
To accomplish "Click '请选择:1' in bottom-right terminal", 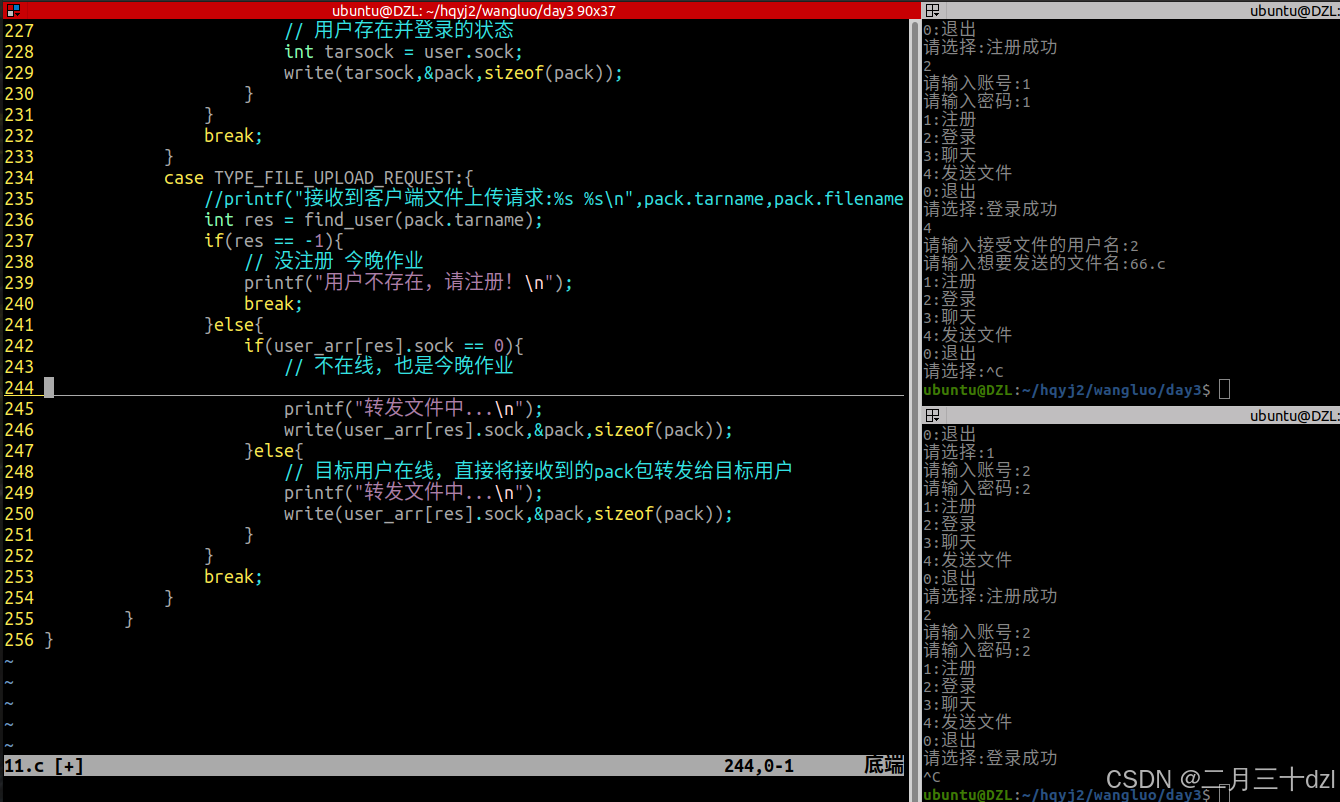I will [x=959, y=453].
